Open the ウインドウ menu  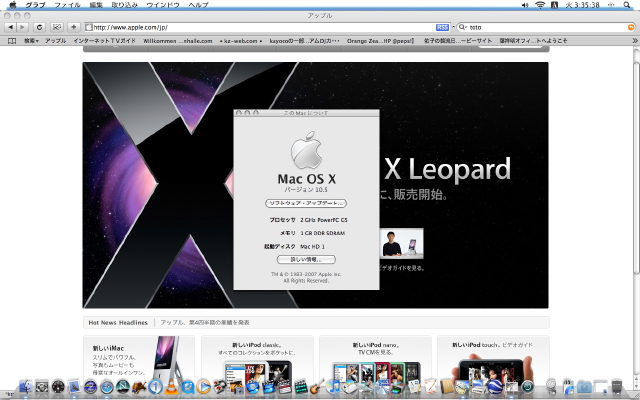click(x=163, y=5)
